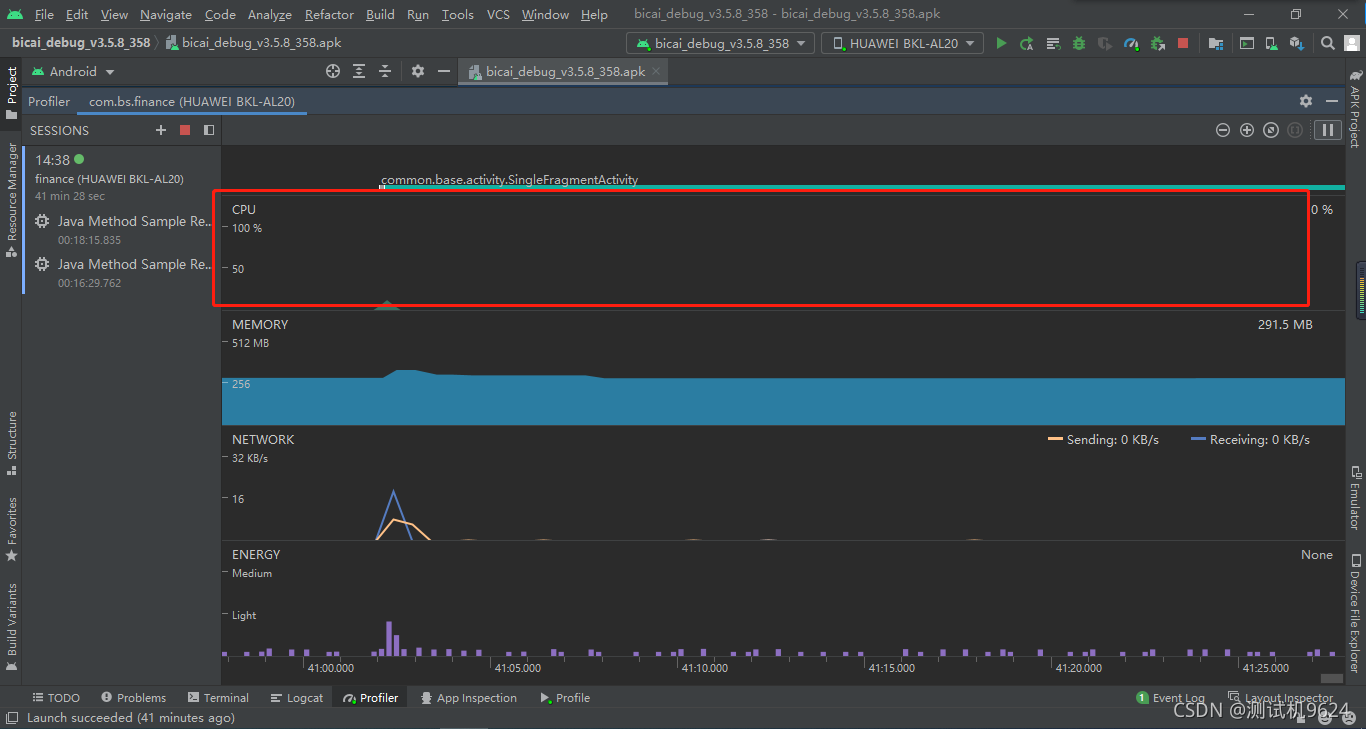Image resolution: width=1366 pixels, height=729 pixels.
Task: Click the 41:10.000 timeline axis label
Action: (705, 668)
